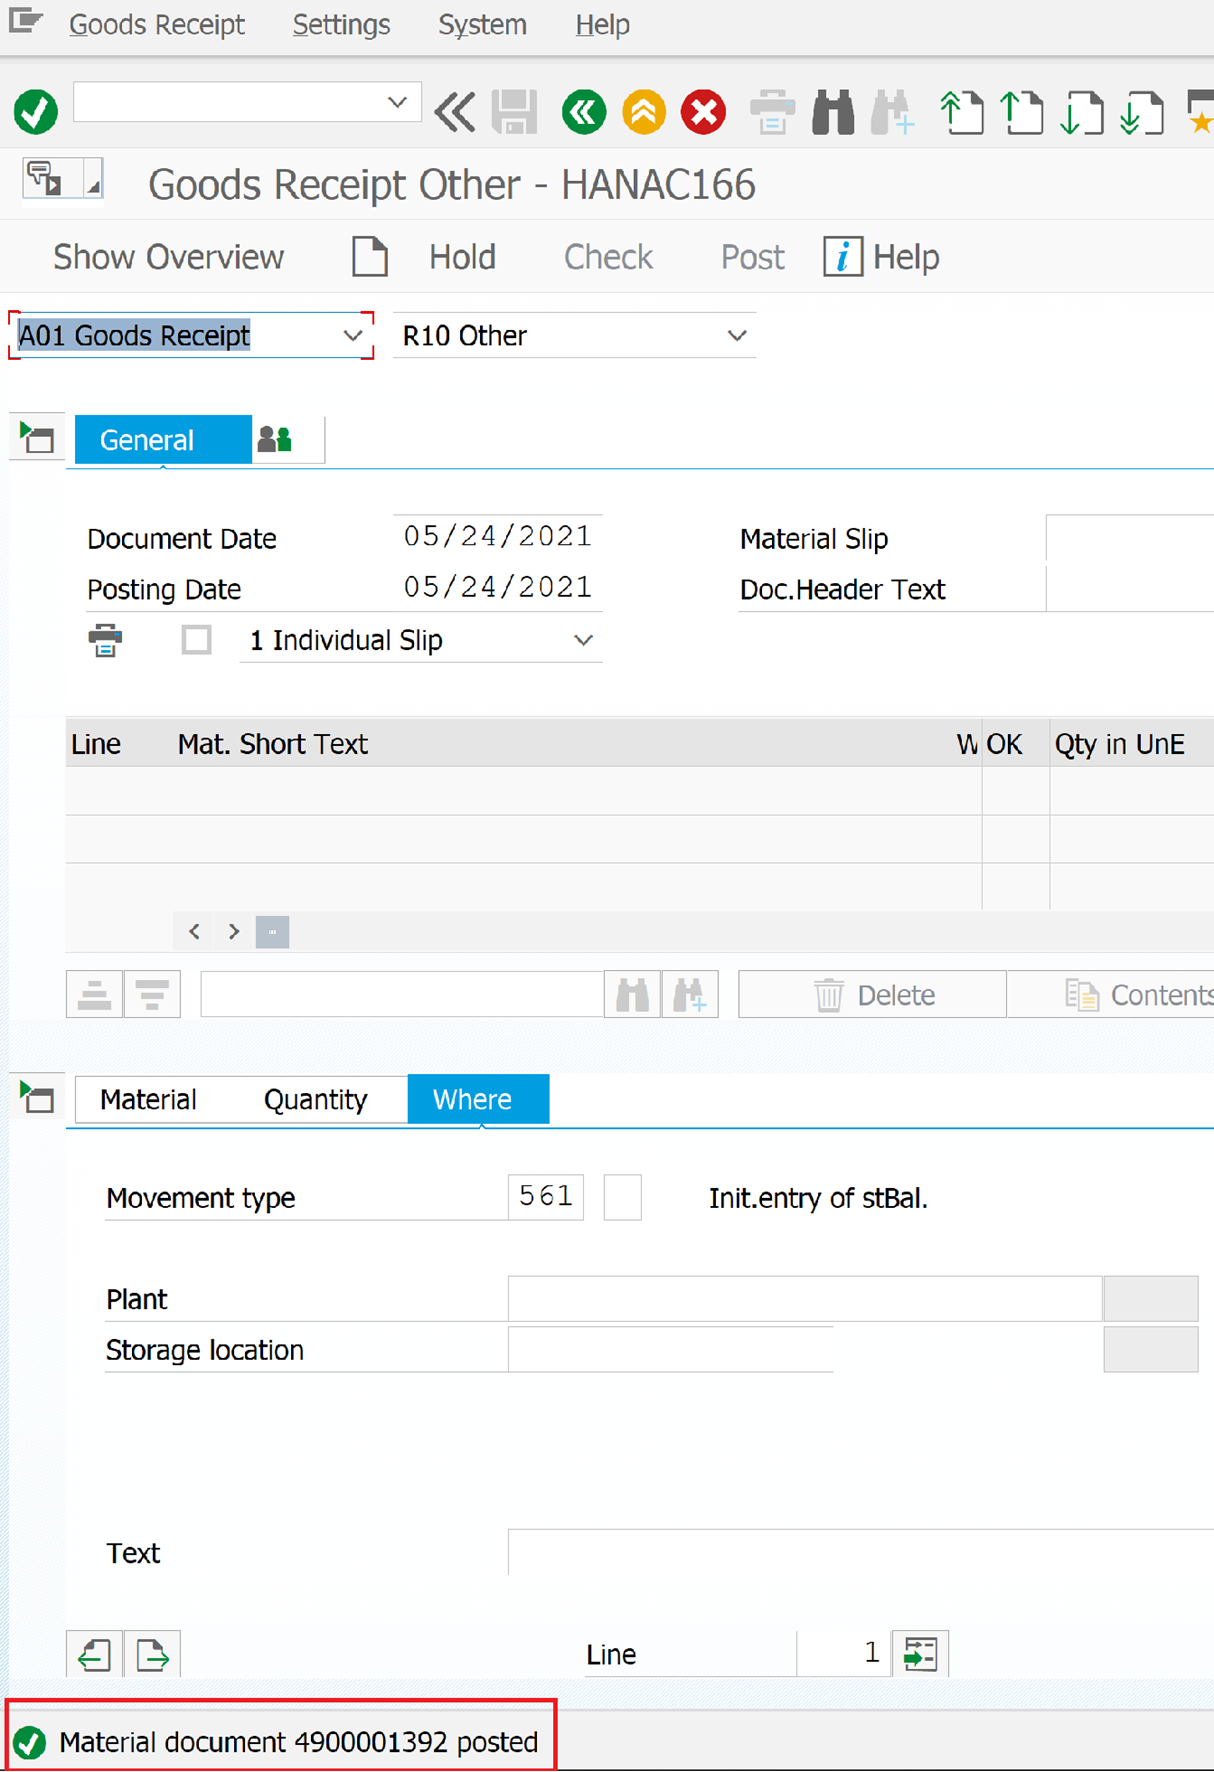Screen dimensions: 1214x1772
Task: Click the red Cancel icon
Action: coord(704,111)
